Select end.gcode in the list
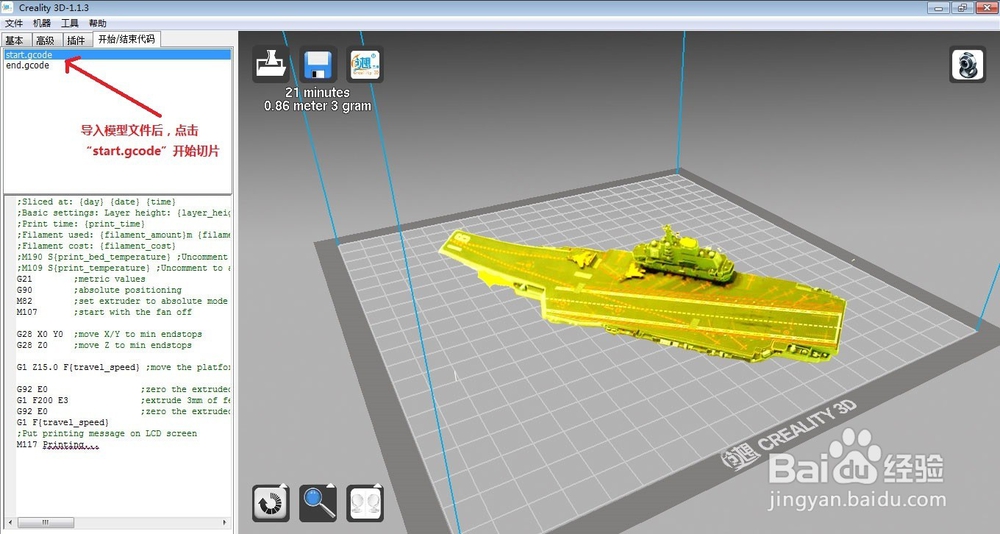 117,65
